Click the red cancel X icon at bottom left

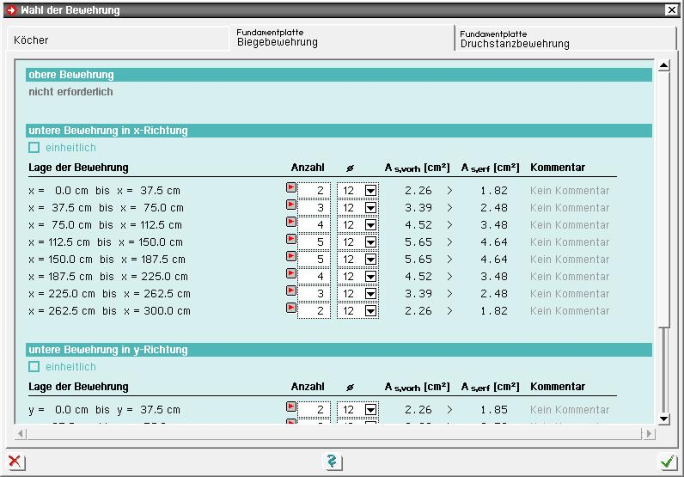click(x=15, y=461)
